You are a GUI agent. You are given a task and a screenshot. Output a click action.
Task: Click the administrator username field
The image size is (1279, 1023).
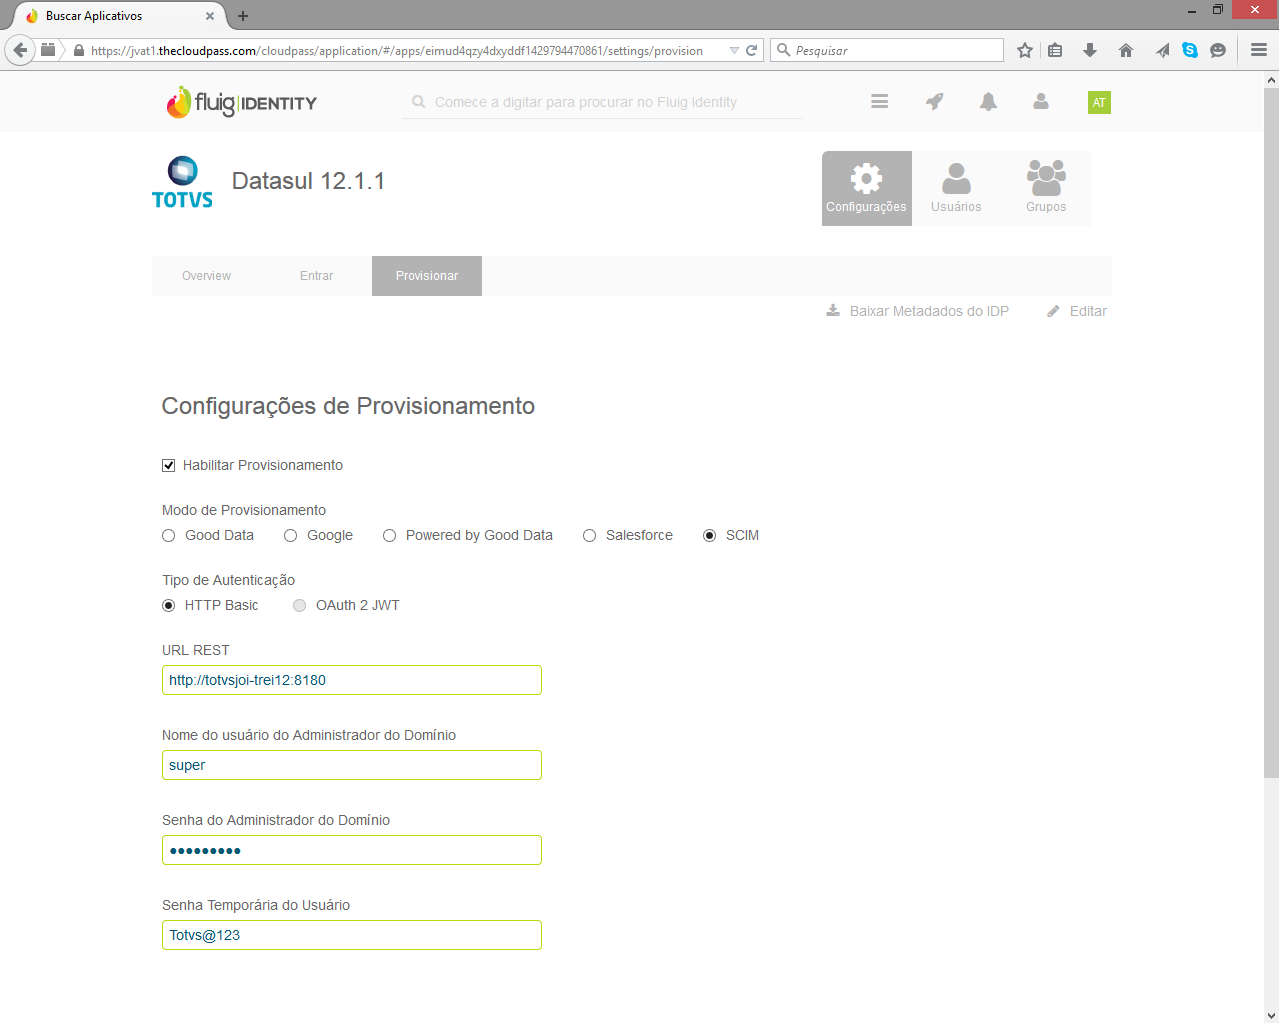(x=352, y=765)
